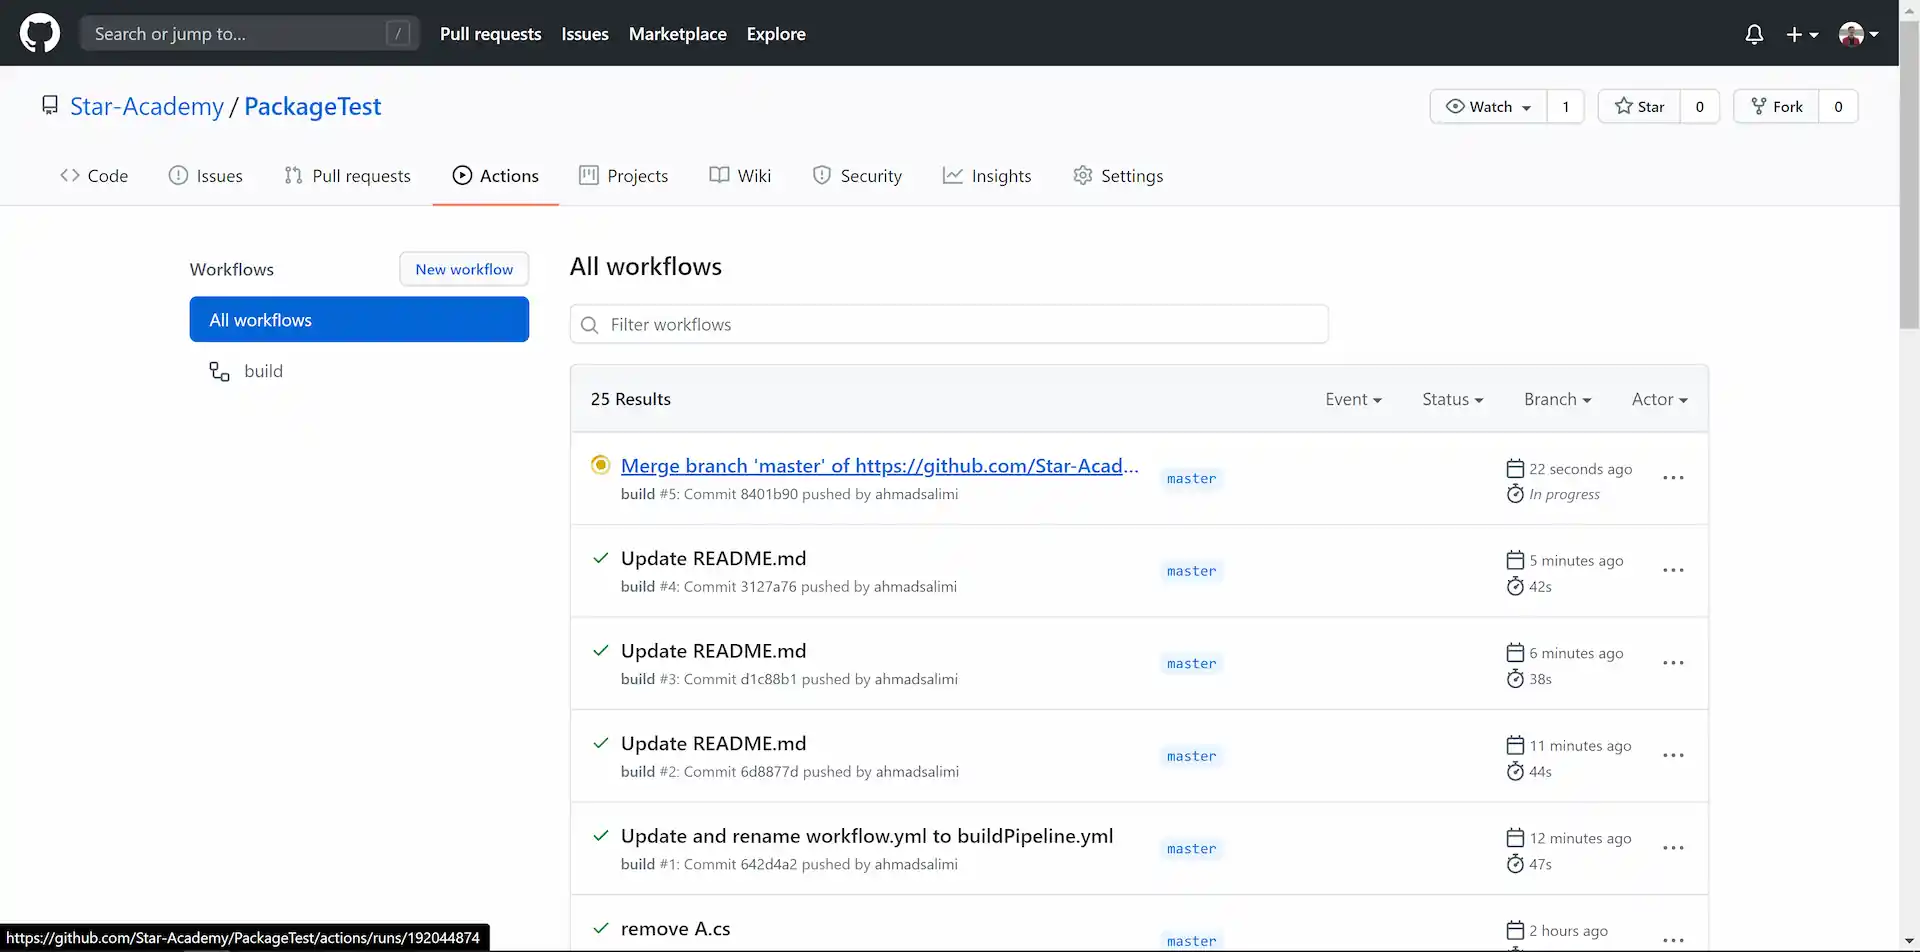This screenshot has height=952, width=1920.
Task: Click the calendar icon next to 22 seconds ago
Action: 1515,468
